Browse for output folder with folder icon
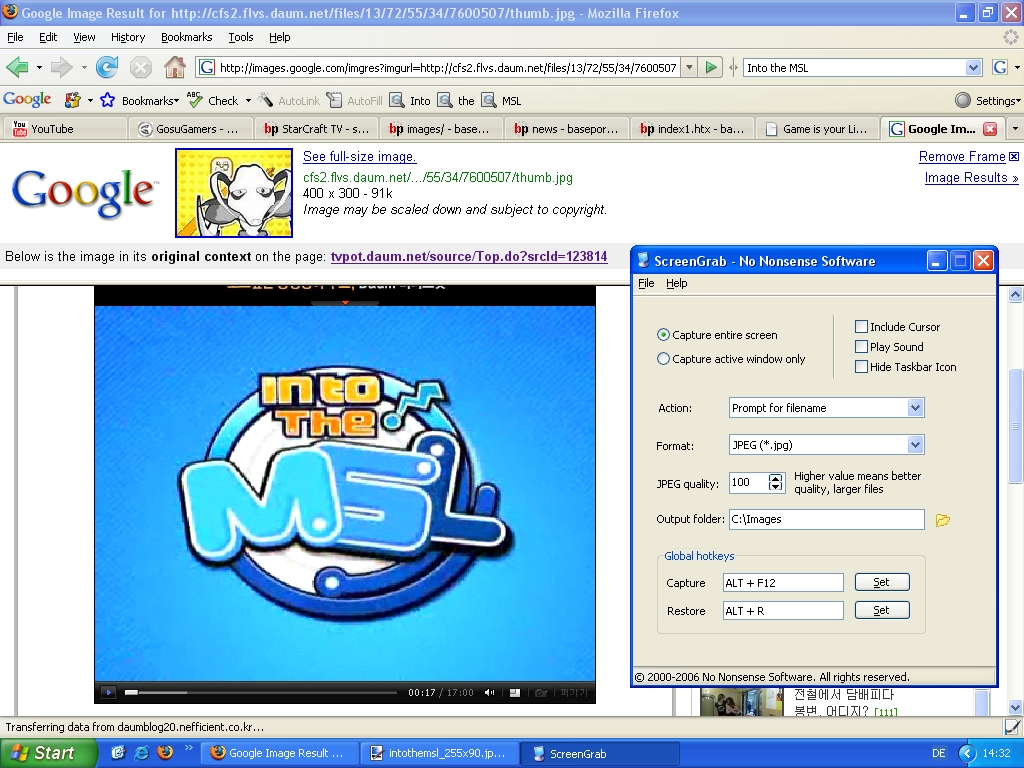This screenshot has height=768, width=1024. click(942, 520)
